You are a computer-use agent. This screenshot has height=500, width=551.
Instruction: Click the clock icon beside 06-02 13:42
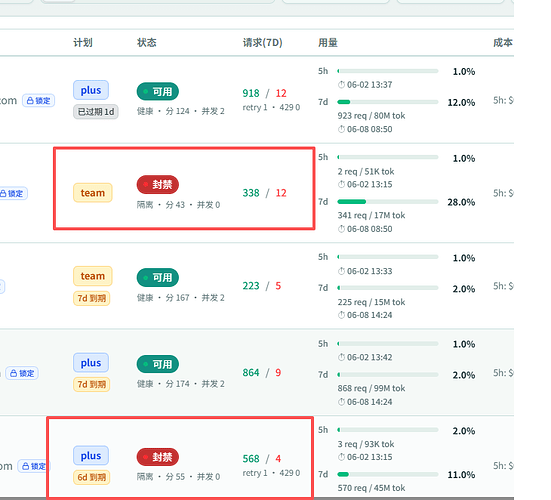click(x=341, y=357)
